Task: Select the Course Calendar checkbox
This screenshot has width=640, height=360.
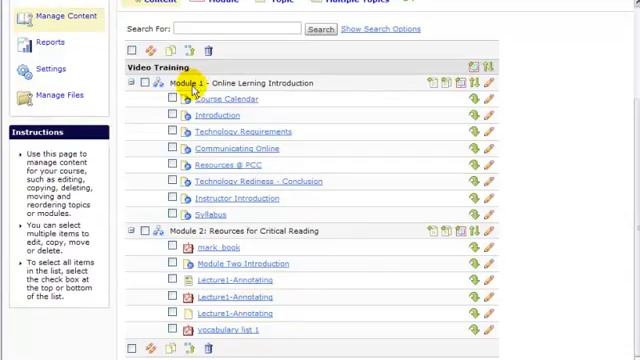Action: tap(172, 98)
